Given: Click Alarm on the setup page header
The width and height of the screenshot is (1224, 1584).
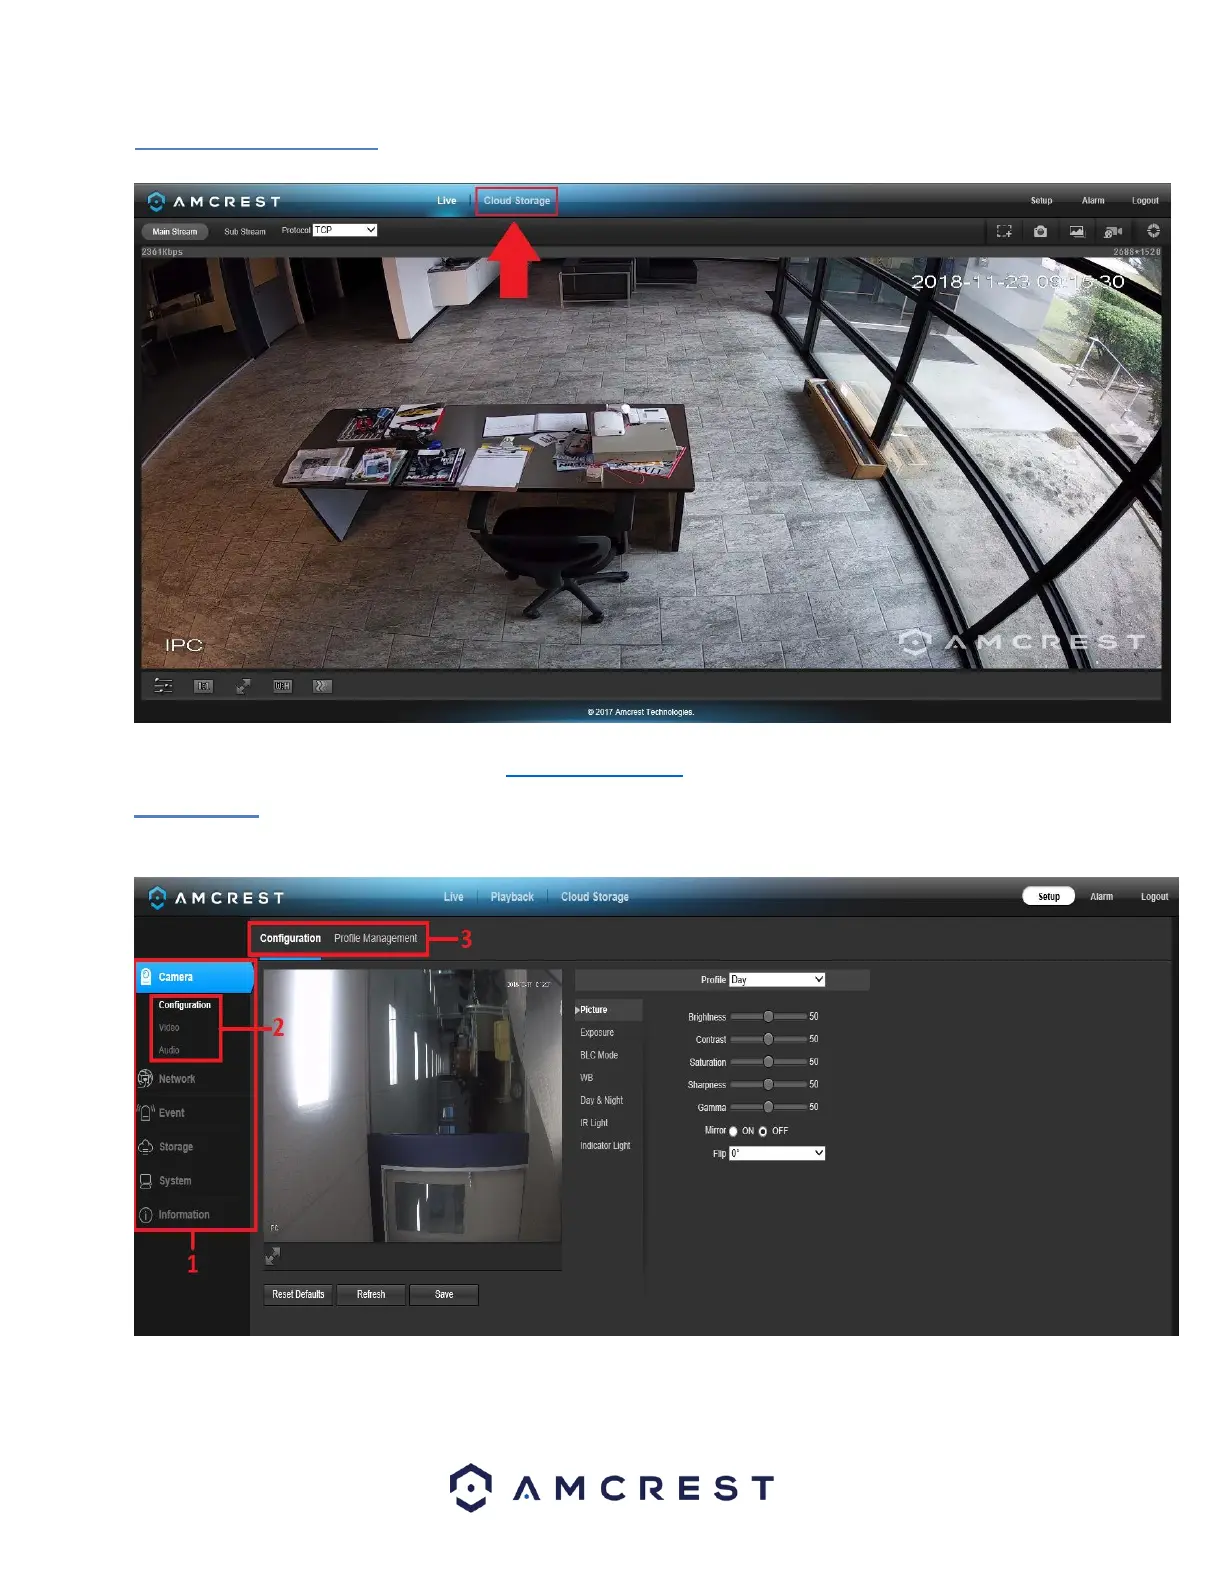Looking at the screenshot, I should point(1101,897).
